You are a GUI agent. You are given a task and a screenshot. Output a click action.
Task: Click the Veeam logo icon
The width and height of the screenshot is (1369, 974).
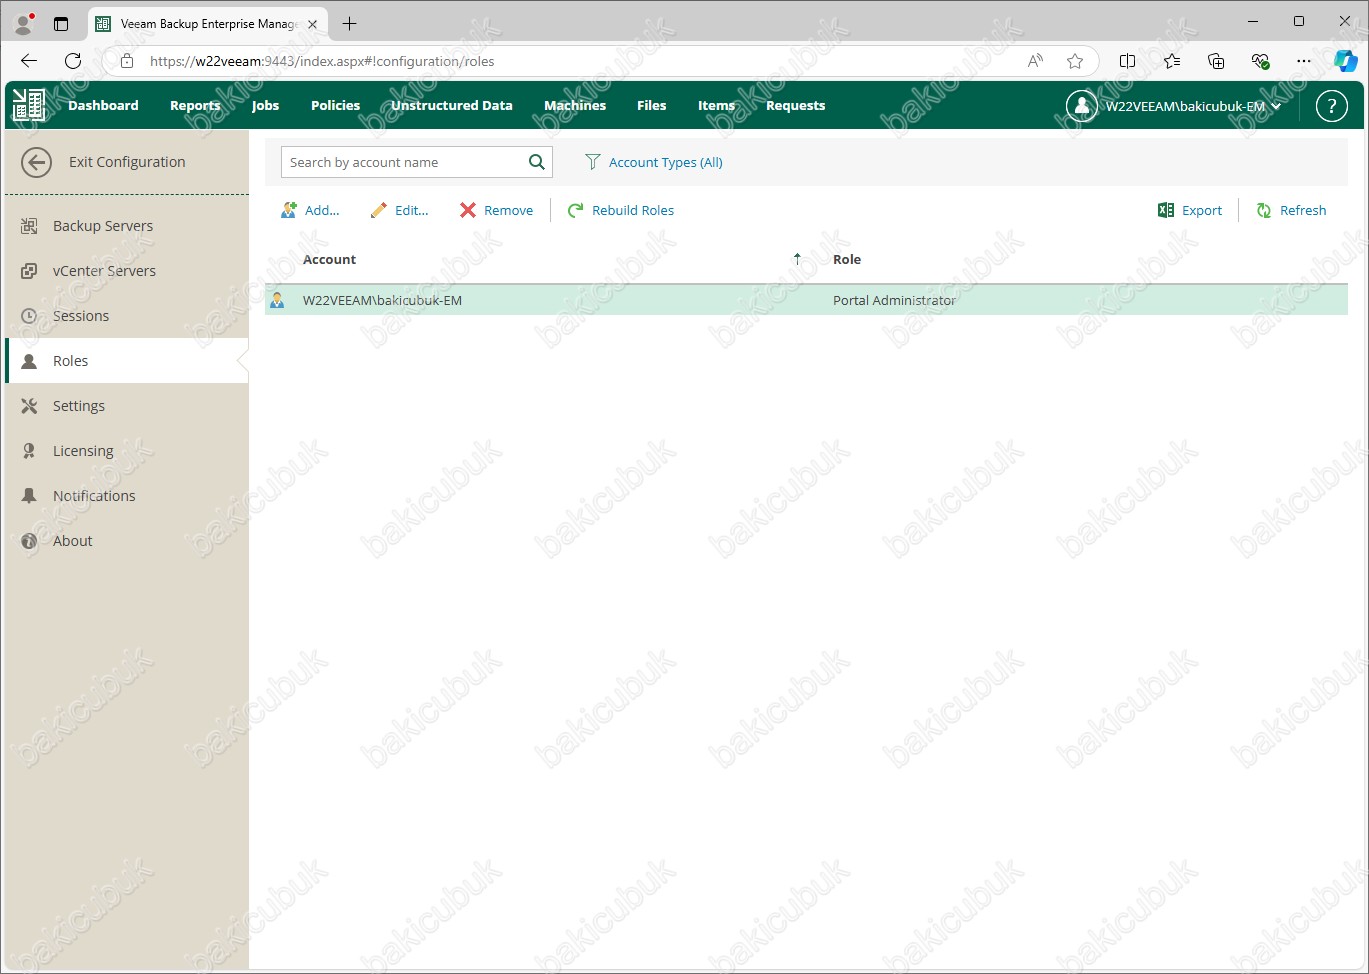29,105
